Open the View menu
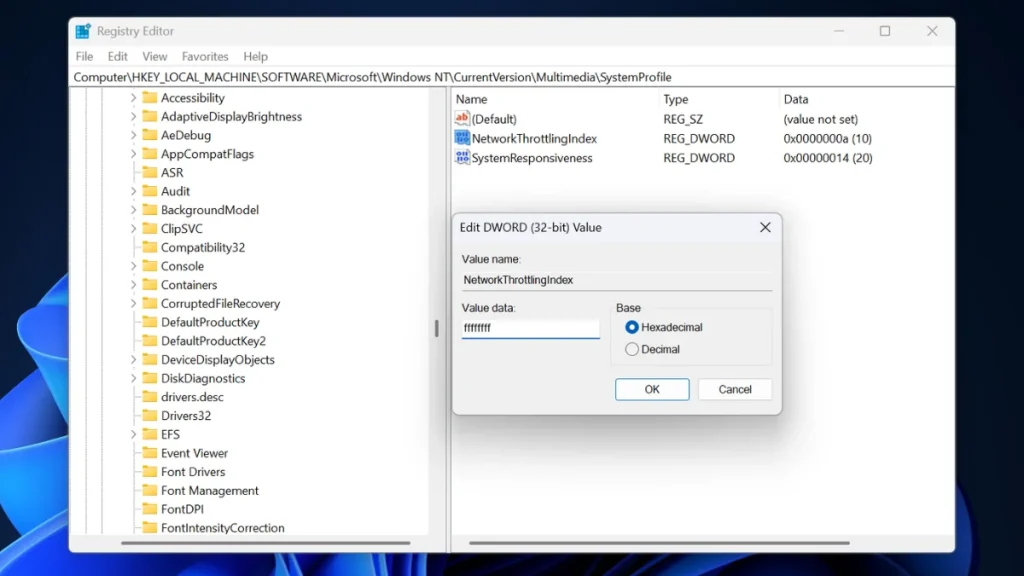1024x576 pixels. click(155, 56)
